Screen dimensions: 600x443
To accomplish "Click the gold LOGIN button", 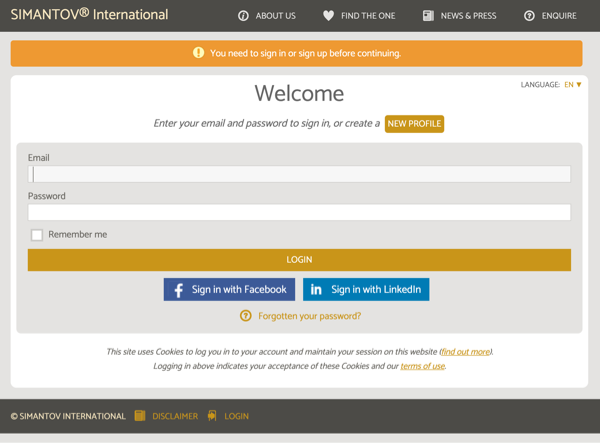I will pyautogui.click(x=299, y=260).
